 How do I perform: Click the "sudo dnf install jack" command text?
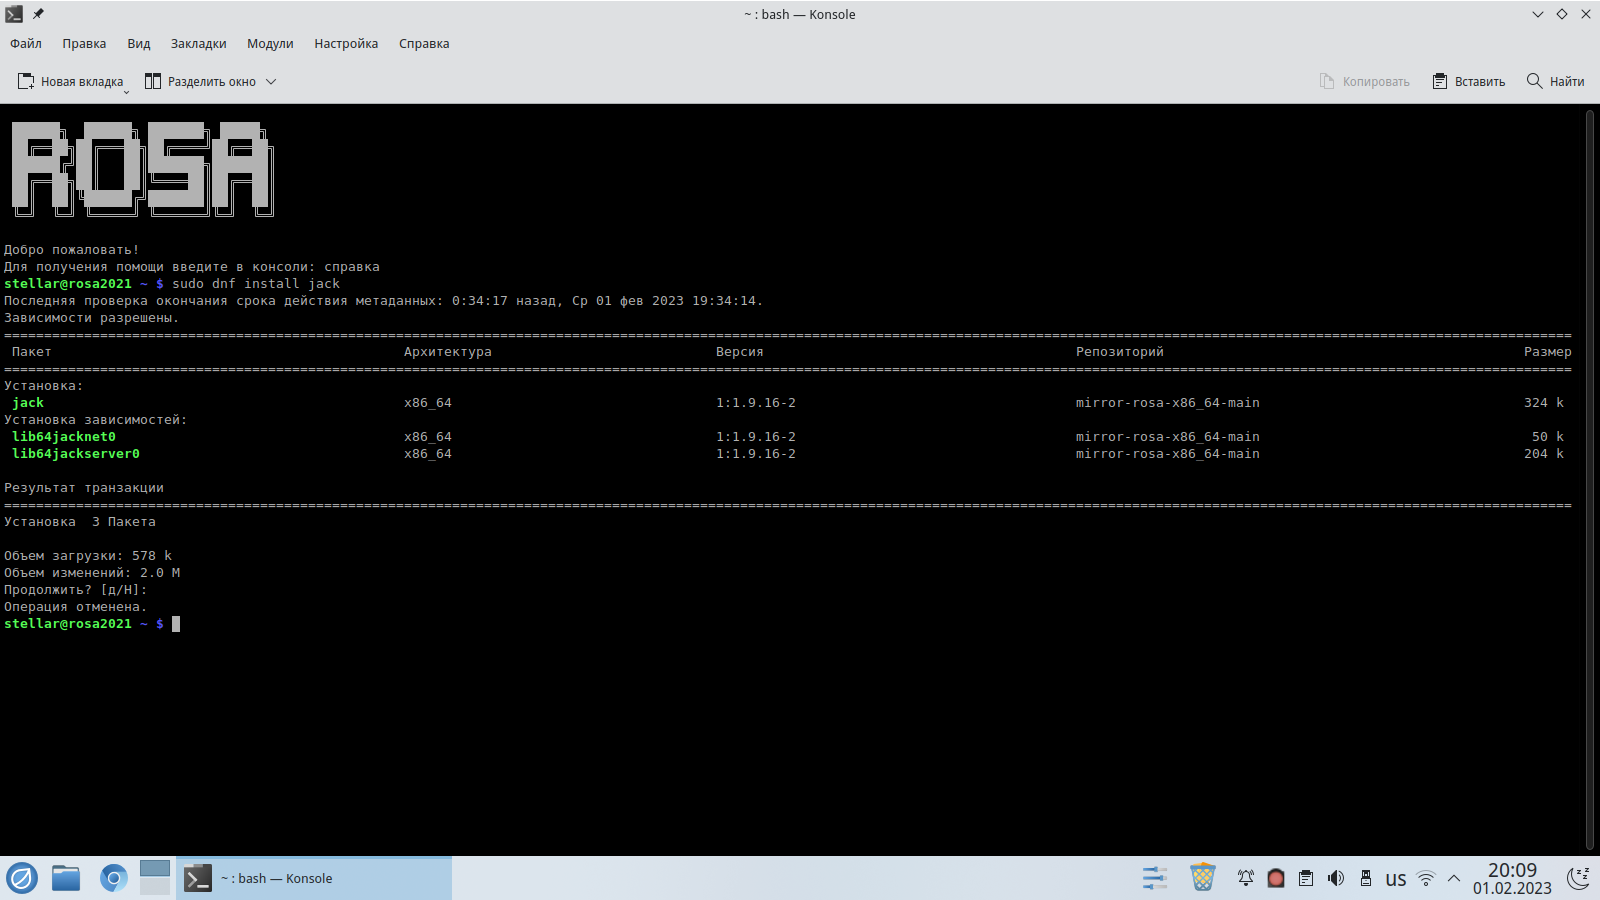[x=256, y=284]
